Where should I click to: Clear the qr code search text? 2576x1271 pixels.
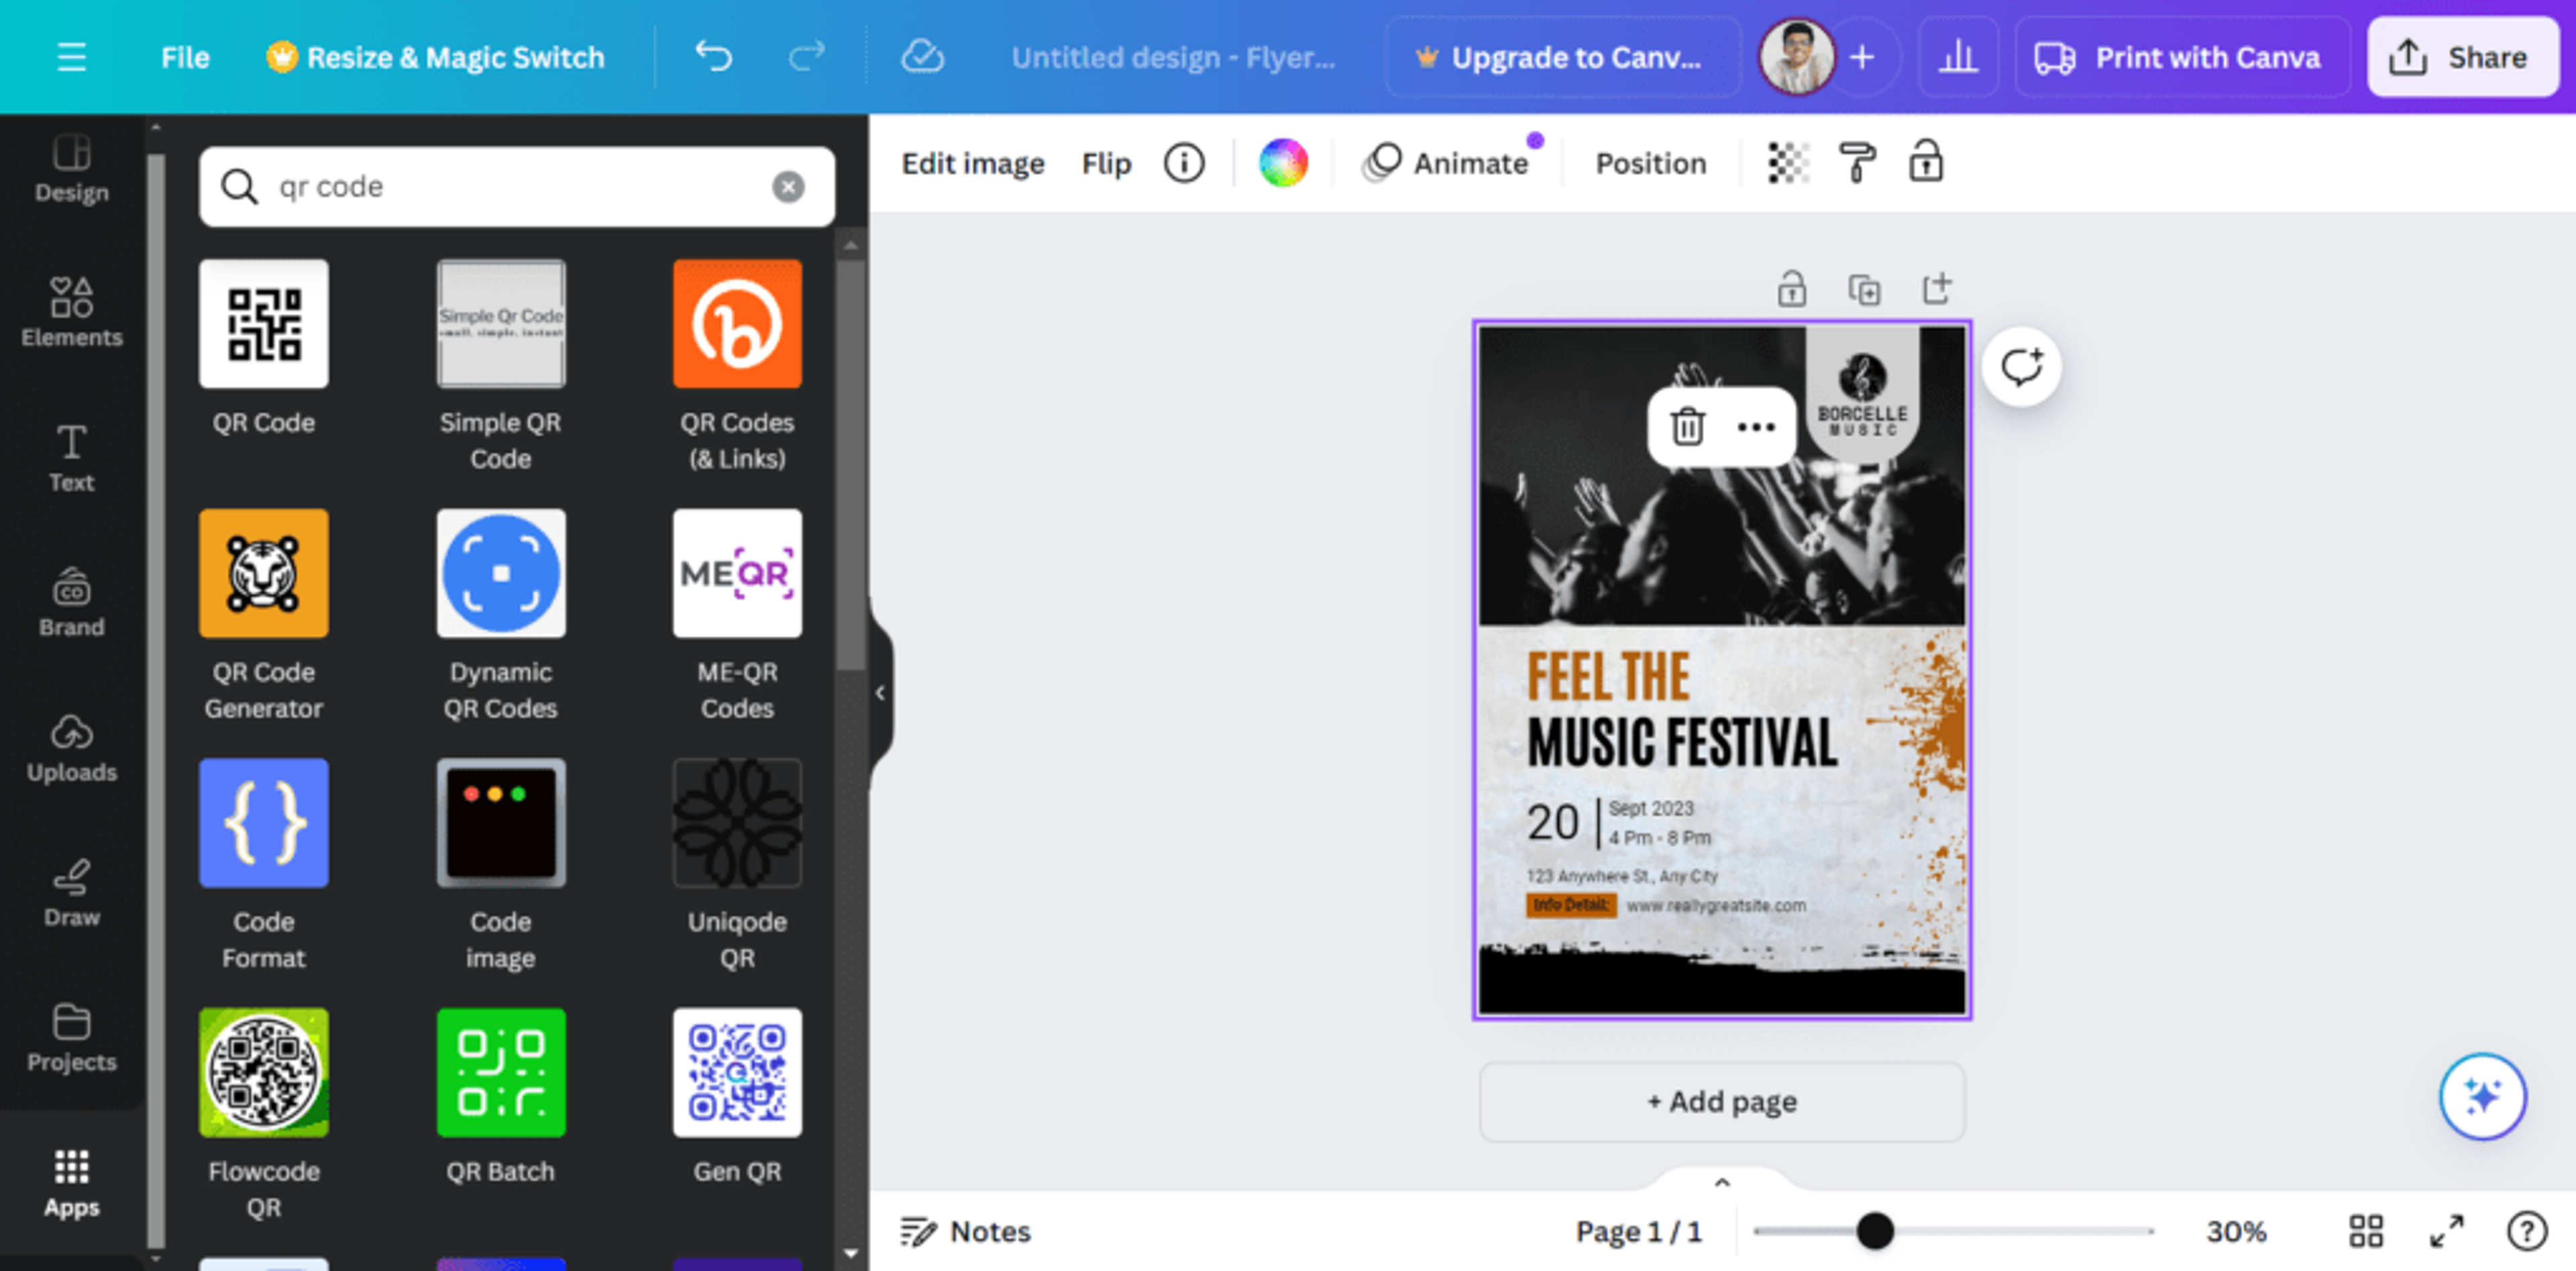(788, 187)
